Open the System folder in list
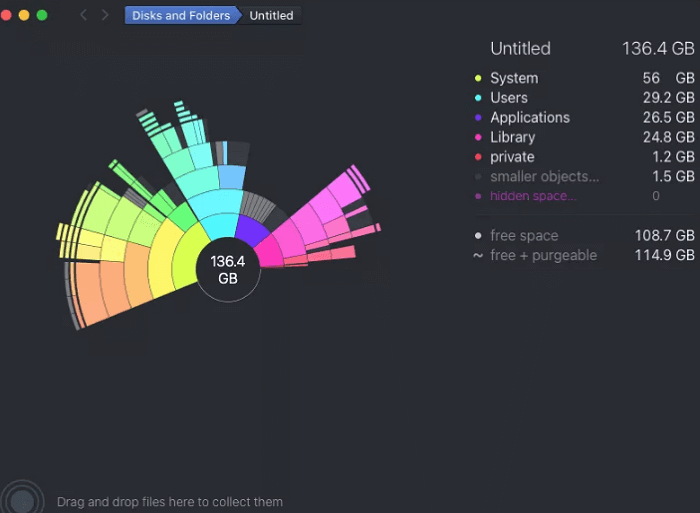The image size is (700, 513). (x=514, y=78)
